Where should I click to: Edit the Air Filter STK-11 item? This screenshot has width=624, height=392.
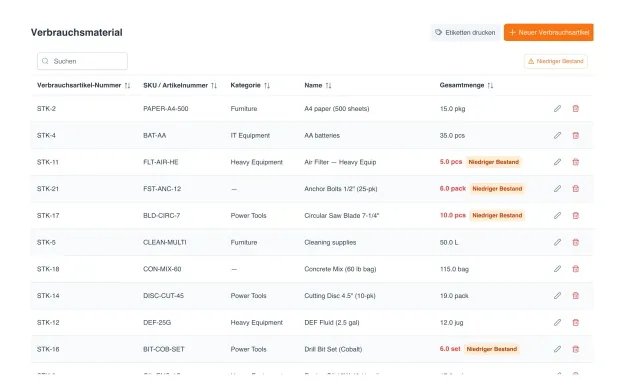pos(557,162)
